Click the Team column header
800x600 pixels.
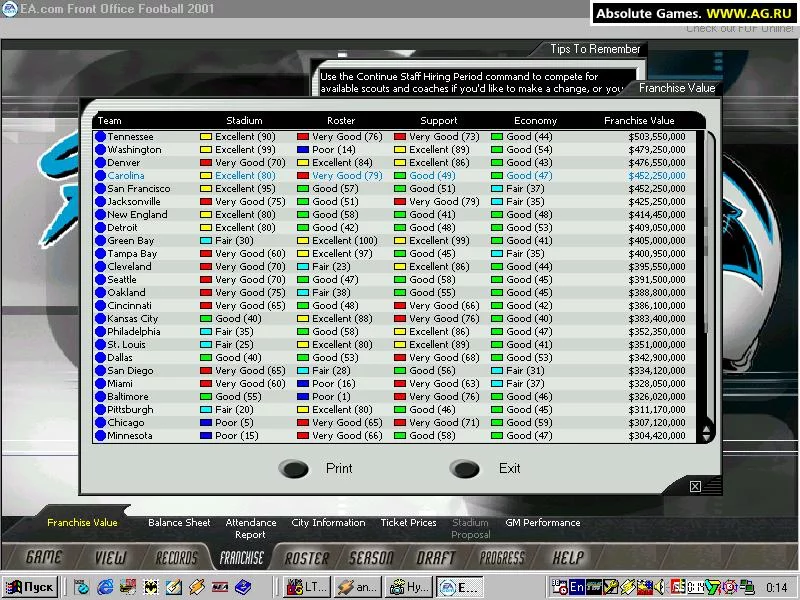coord(110,121)
